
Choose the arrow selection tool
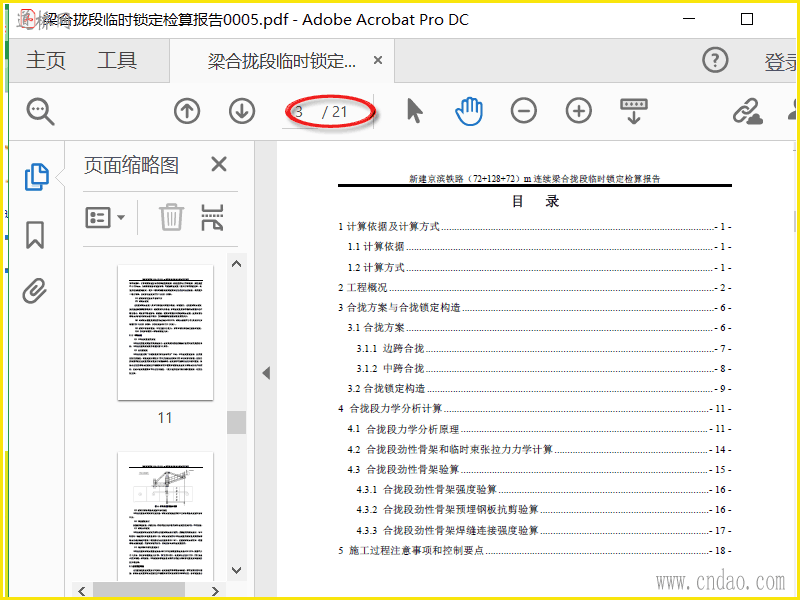click(415, 111)
